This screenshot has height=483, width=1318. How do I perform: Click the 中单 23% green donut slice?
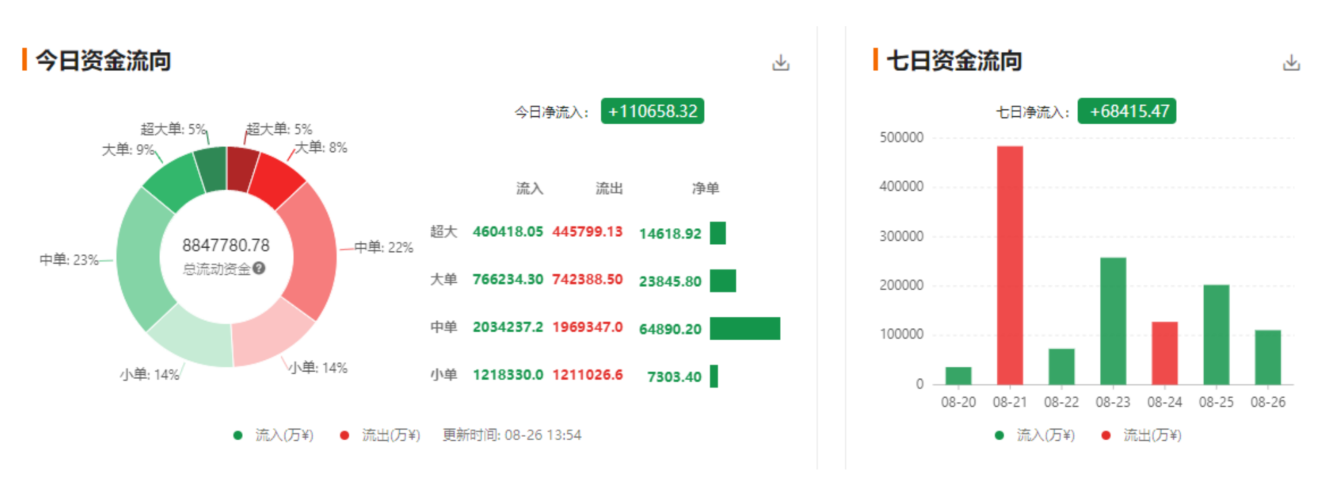138,258
